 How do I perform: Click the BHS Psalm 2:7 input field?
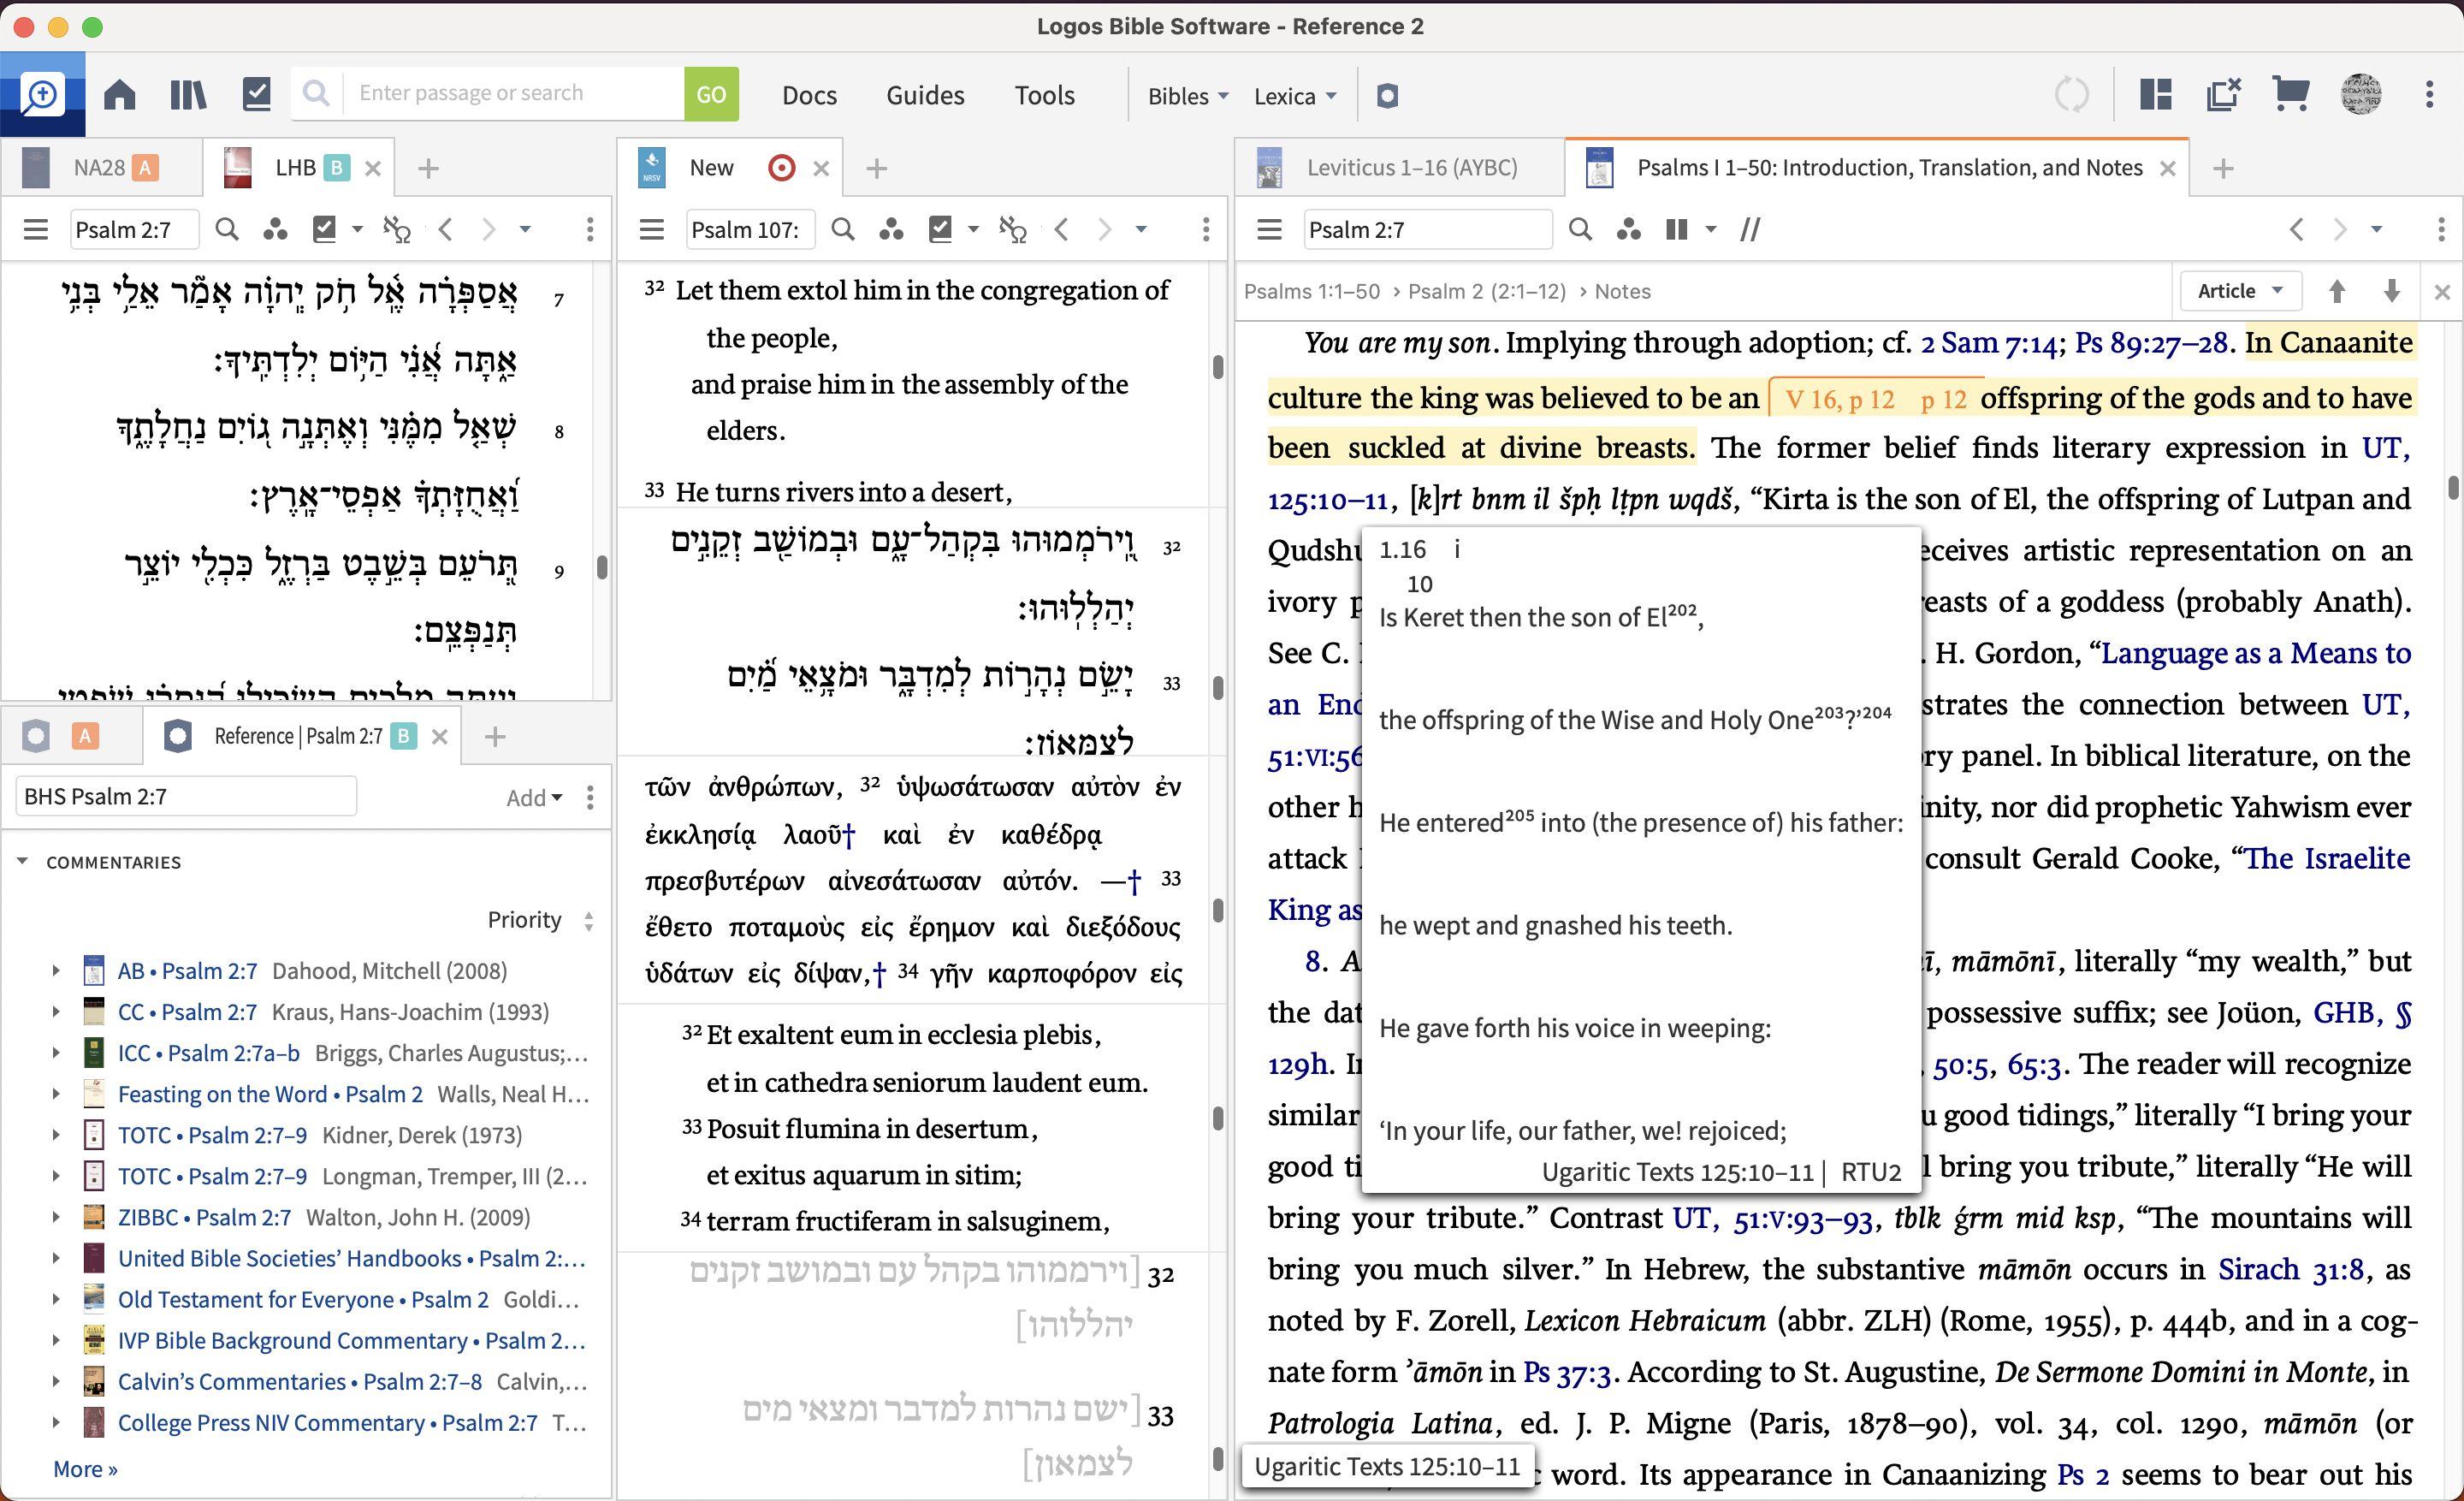coord(187,797)
